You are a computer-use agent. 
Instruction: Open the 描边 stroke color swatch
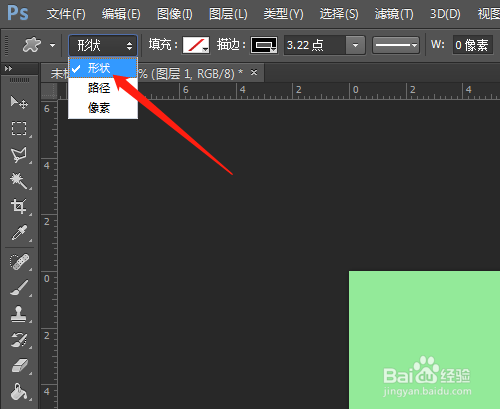(264, 45)
